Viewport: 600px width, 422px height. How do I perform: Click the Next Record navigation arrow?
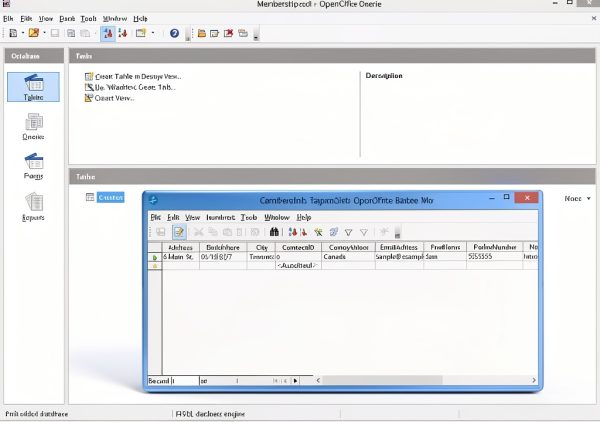[x=295, y=381]
